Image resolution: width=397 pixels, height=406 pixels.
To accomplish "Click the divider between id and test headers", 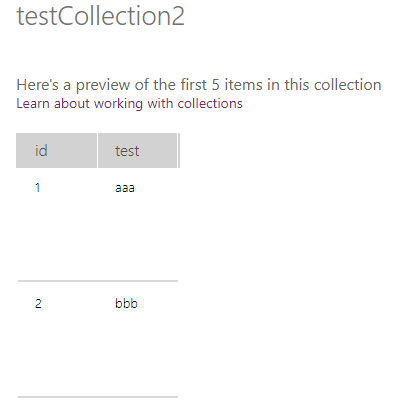I will pos(97,150).
